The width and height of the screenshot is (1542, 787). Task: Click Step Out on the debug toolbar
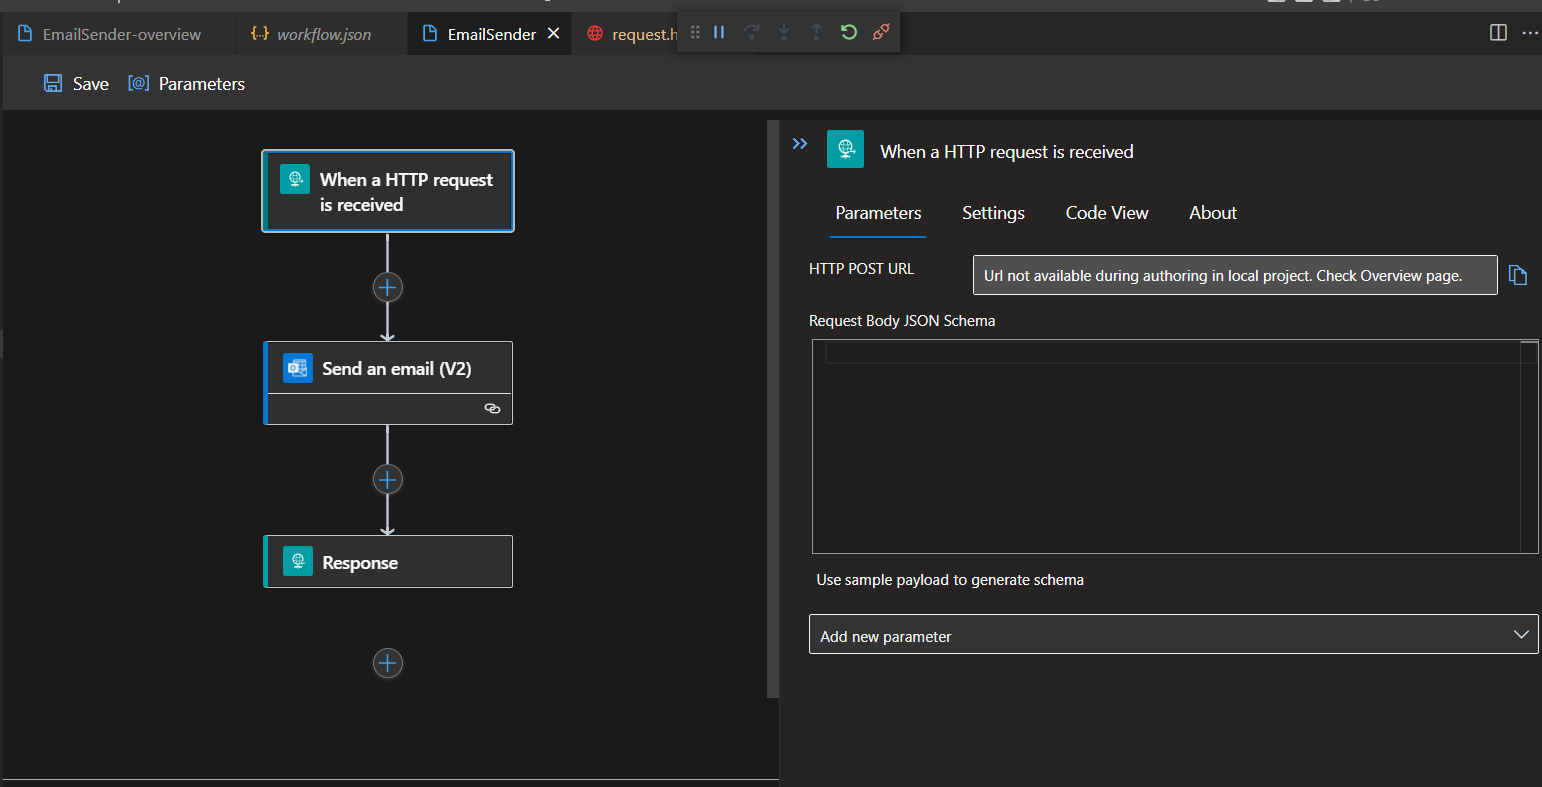[817, 32]
